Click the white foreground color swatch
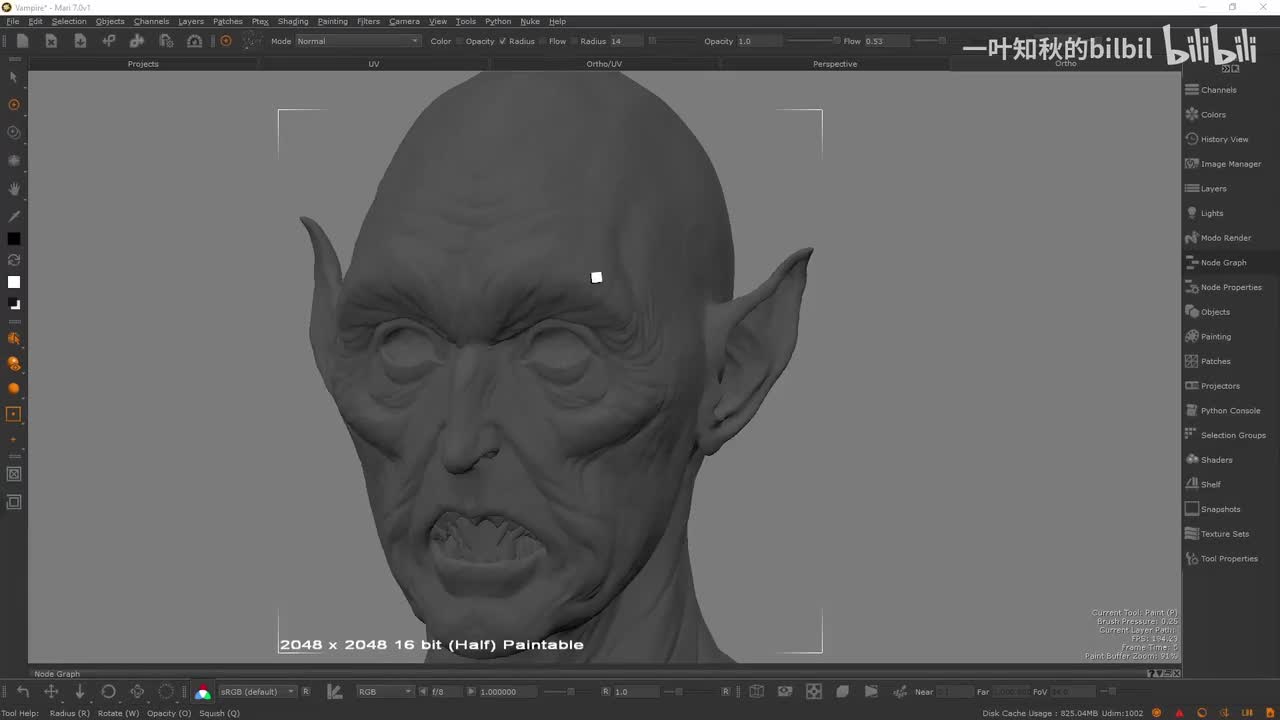 pos(14,282)
